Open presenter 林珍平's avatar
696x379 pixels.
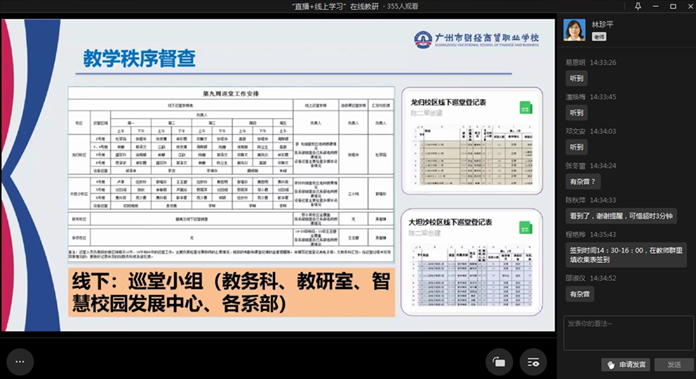tap(574, 30)
